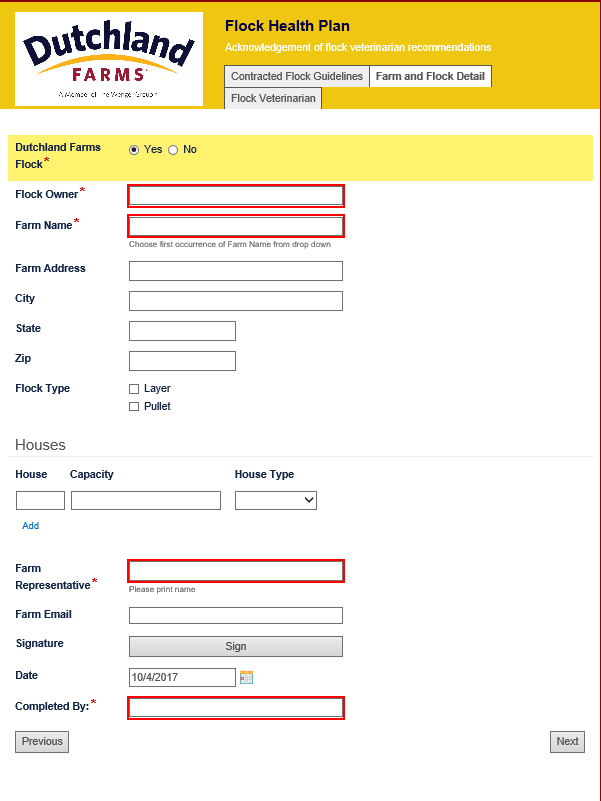Viewport: 601px width, 801px height.
Task: Switch to Contracted Flock Guidelines tab
Action: pos(297,76)
